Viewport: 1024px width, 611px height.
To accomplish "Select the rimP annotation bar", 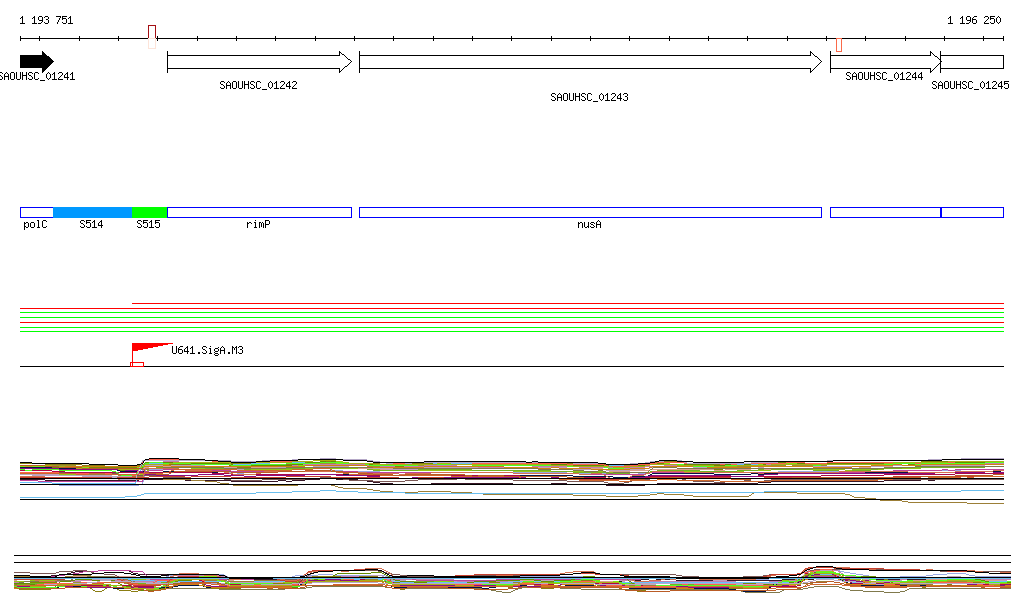I will tap(259, 212).
